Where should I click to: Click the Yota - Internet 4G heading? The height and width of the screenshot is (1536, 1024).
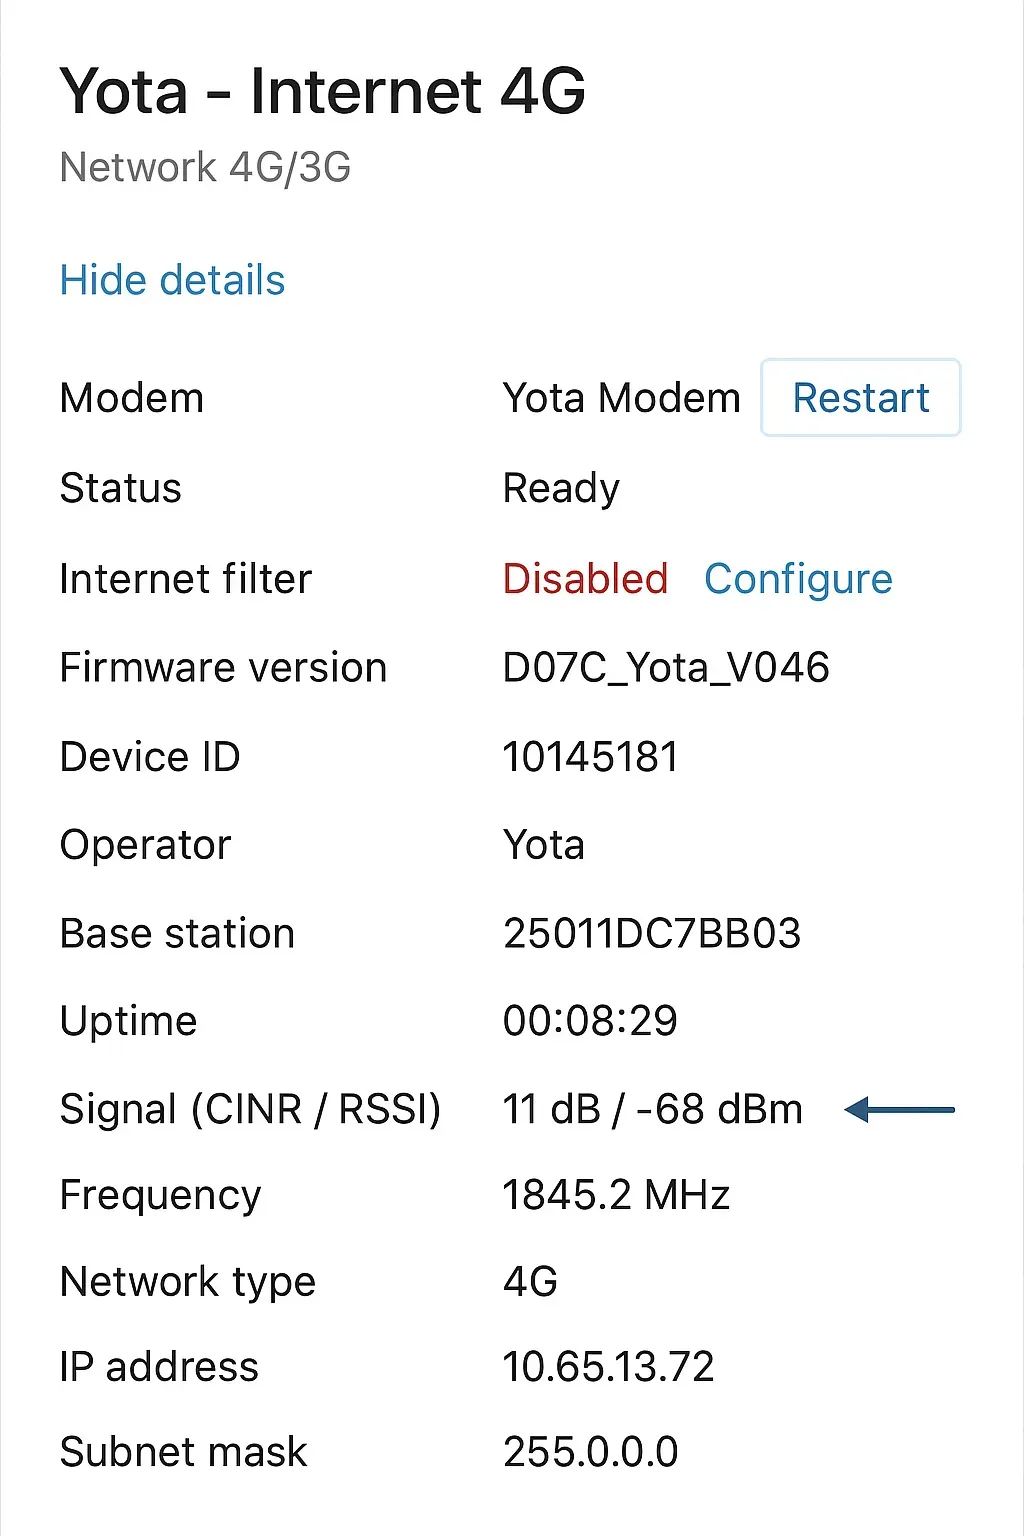(322, 91)
